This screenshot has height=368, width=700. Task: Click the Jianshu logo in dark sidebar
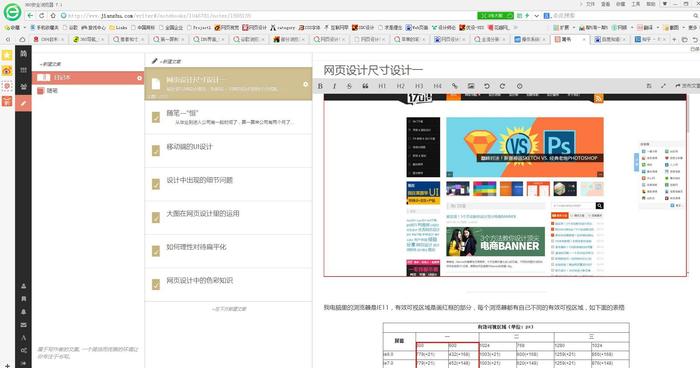coord(23,54)
